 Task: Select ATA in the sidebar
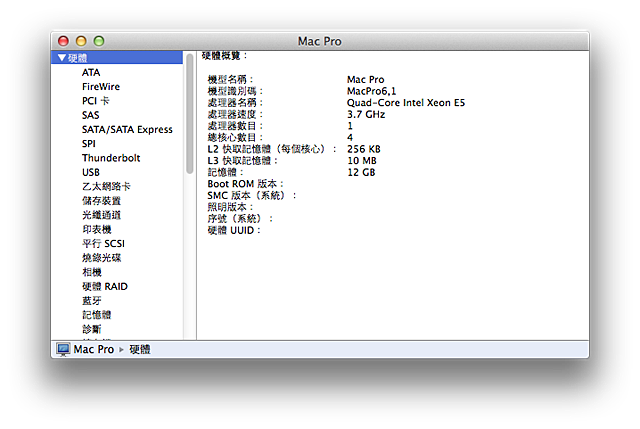[91, 73]
